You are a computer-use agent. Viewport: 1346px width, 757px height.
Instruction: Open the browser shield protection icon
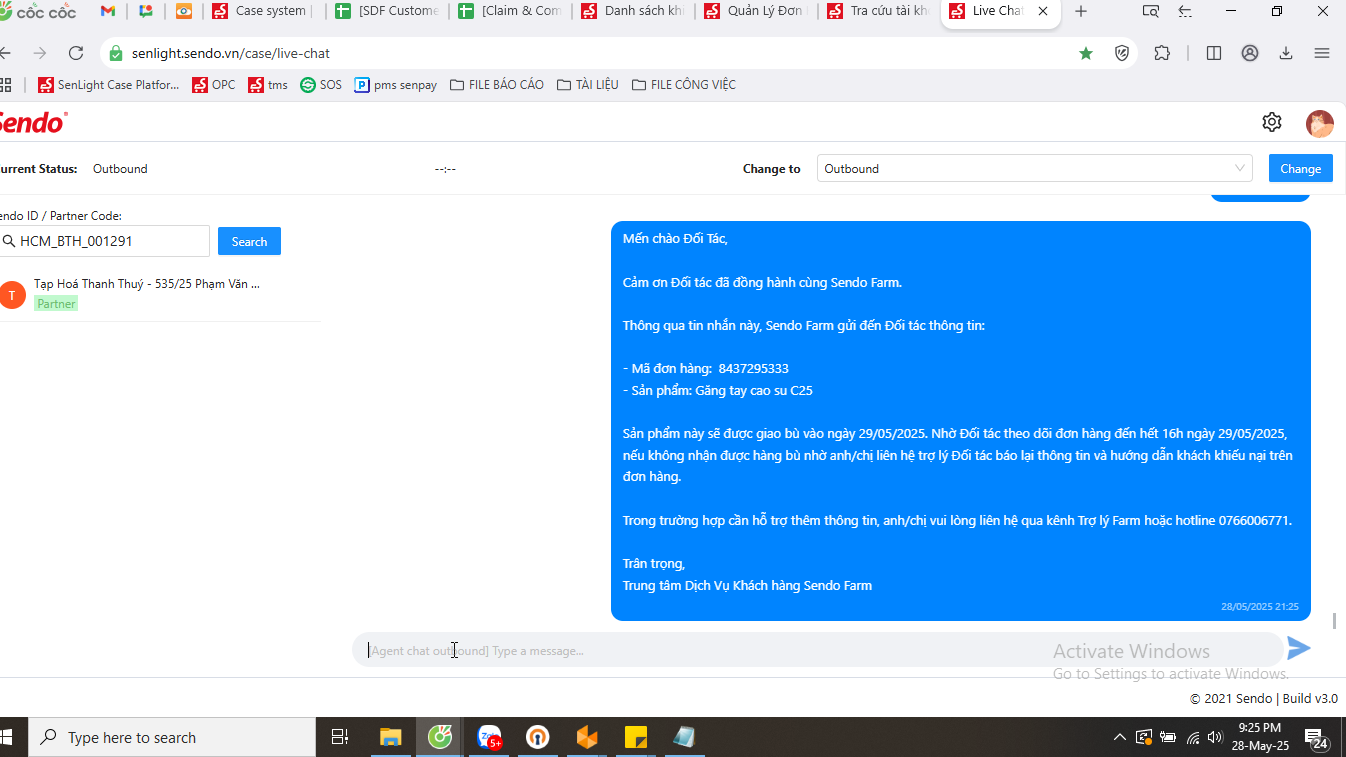pos(1122,53)
